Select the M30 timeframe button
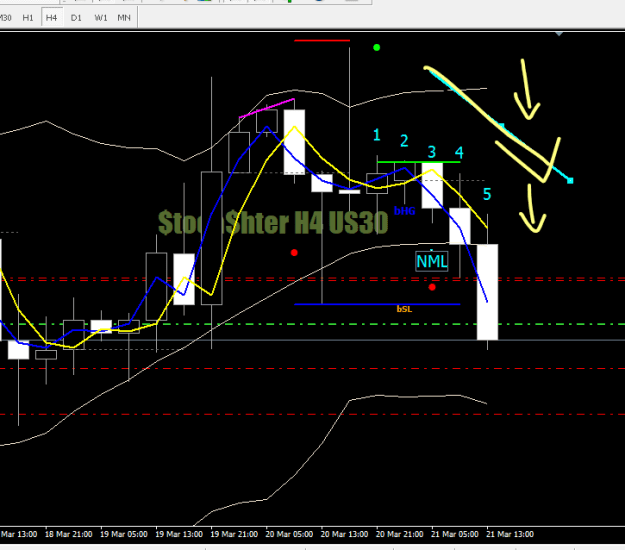The height and width of the screenshot is (550, 625). [6, 18]
